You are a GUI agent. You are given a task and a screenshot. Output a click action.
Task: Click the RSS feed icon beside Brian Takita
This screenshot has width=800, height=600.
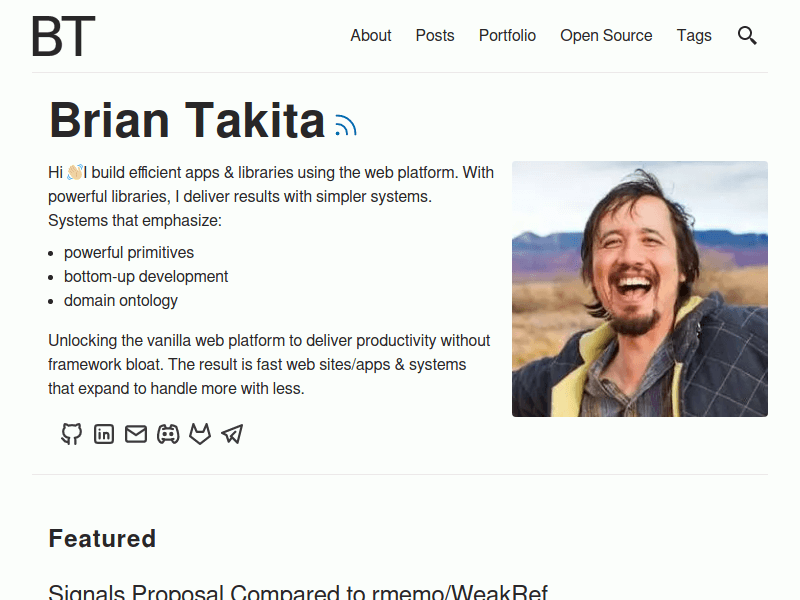pyautogui.click(x=345, y=123)
